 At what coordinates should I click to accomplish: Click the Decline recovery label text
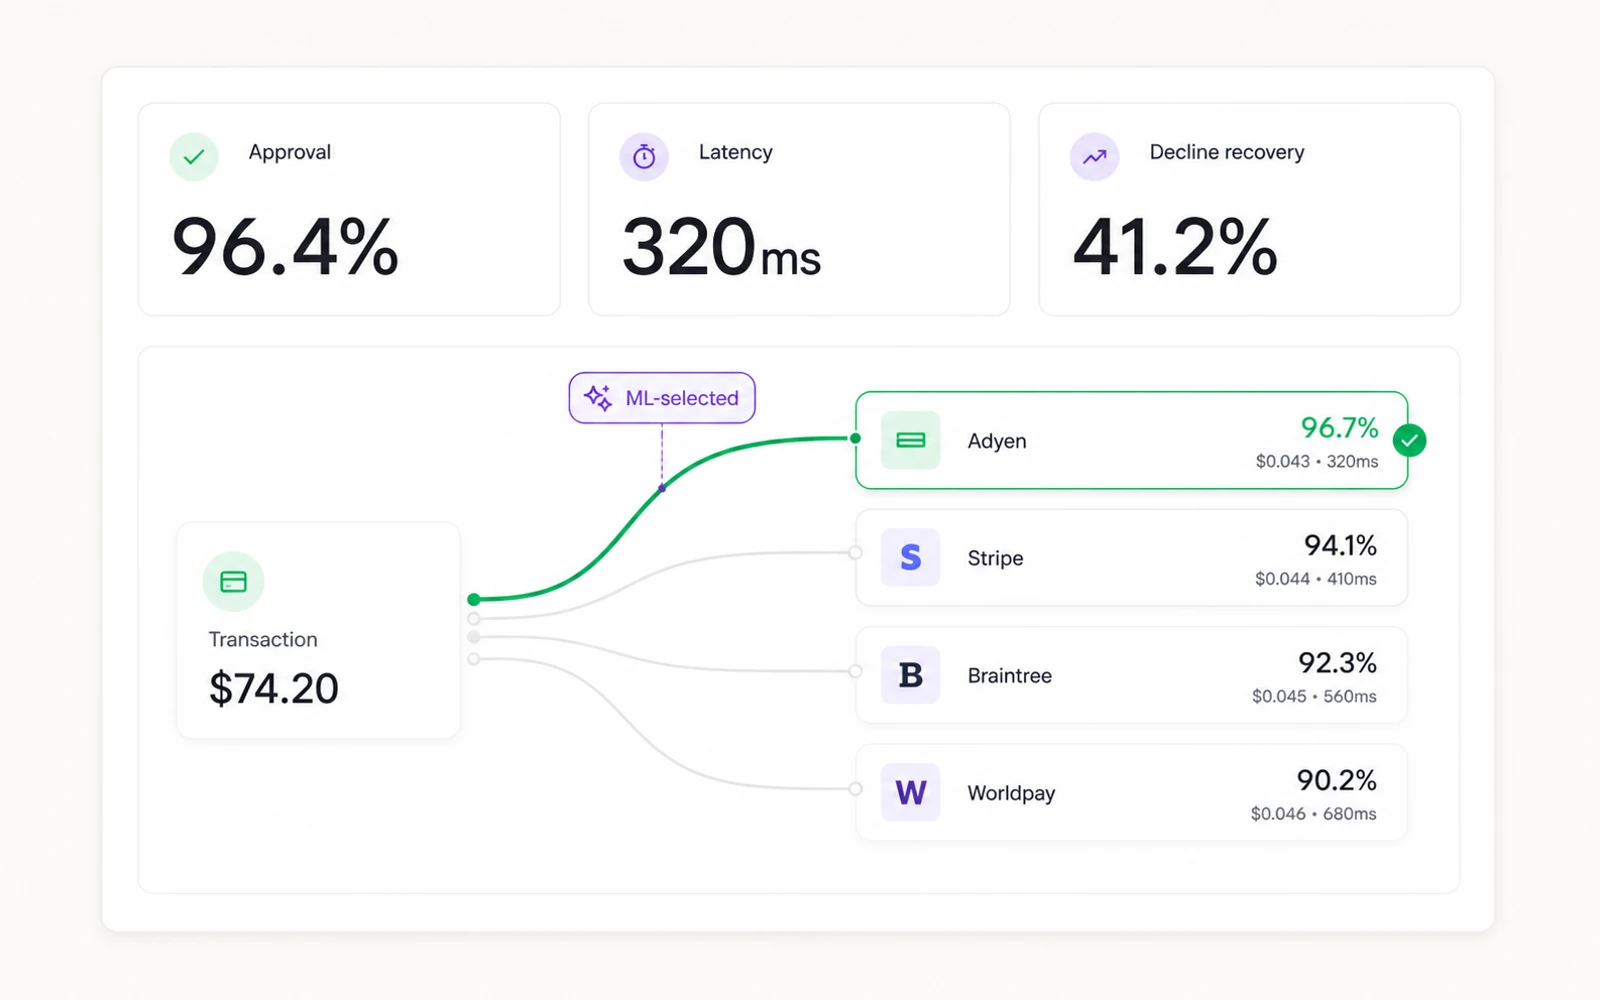click(1227, 152)
